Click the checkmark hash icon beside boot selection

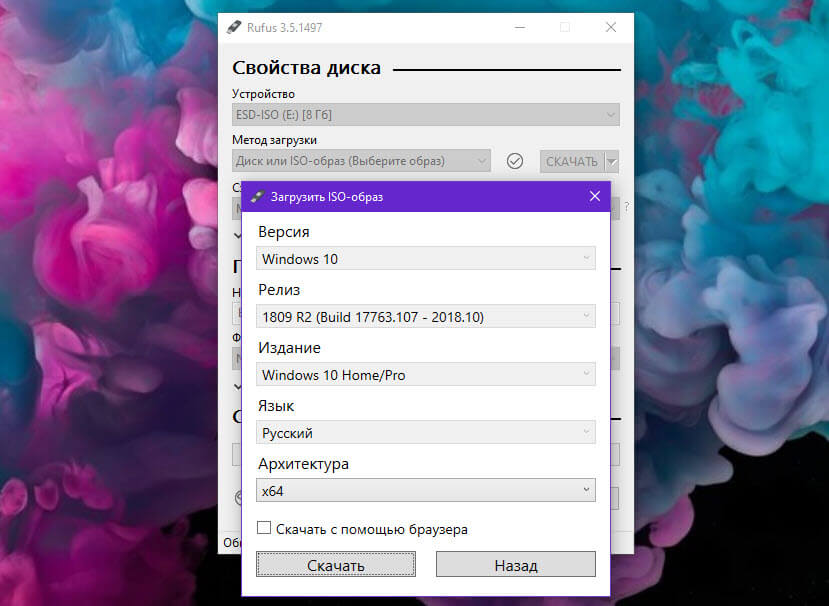[x=514, y=161]
